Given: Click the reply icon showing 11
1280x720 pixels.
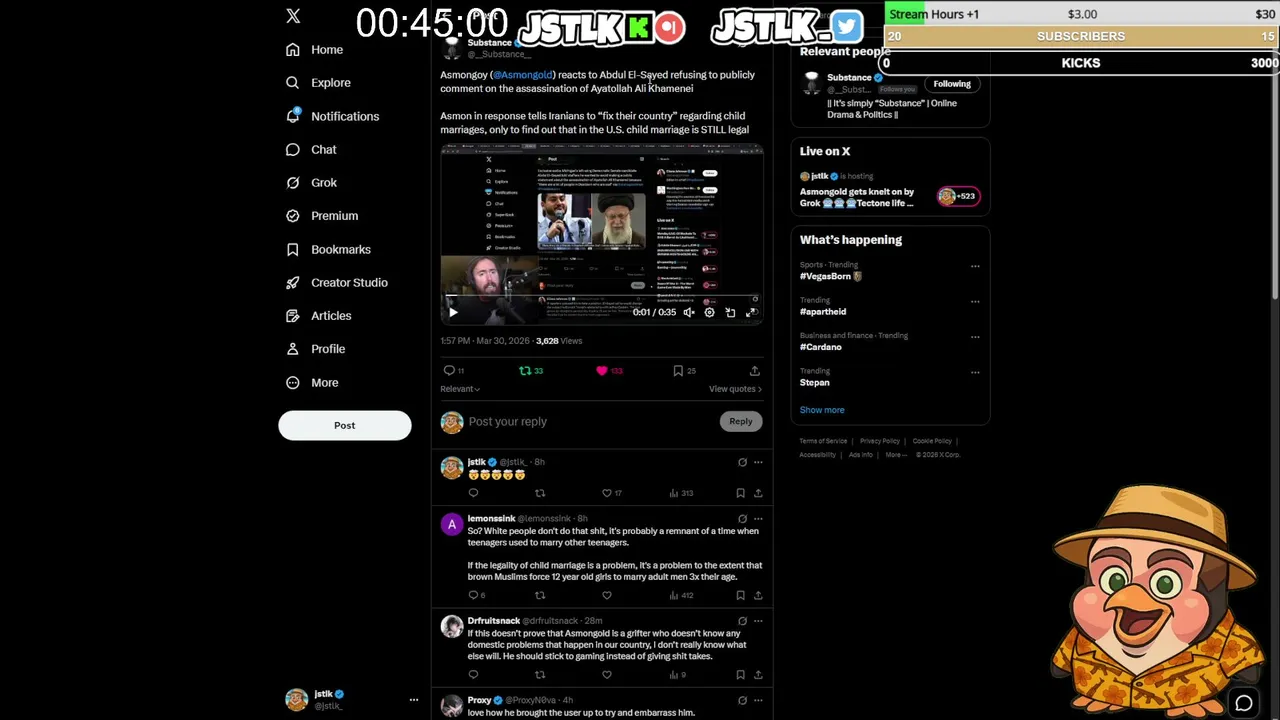Looking at the screenshot, I should point(454,371).
